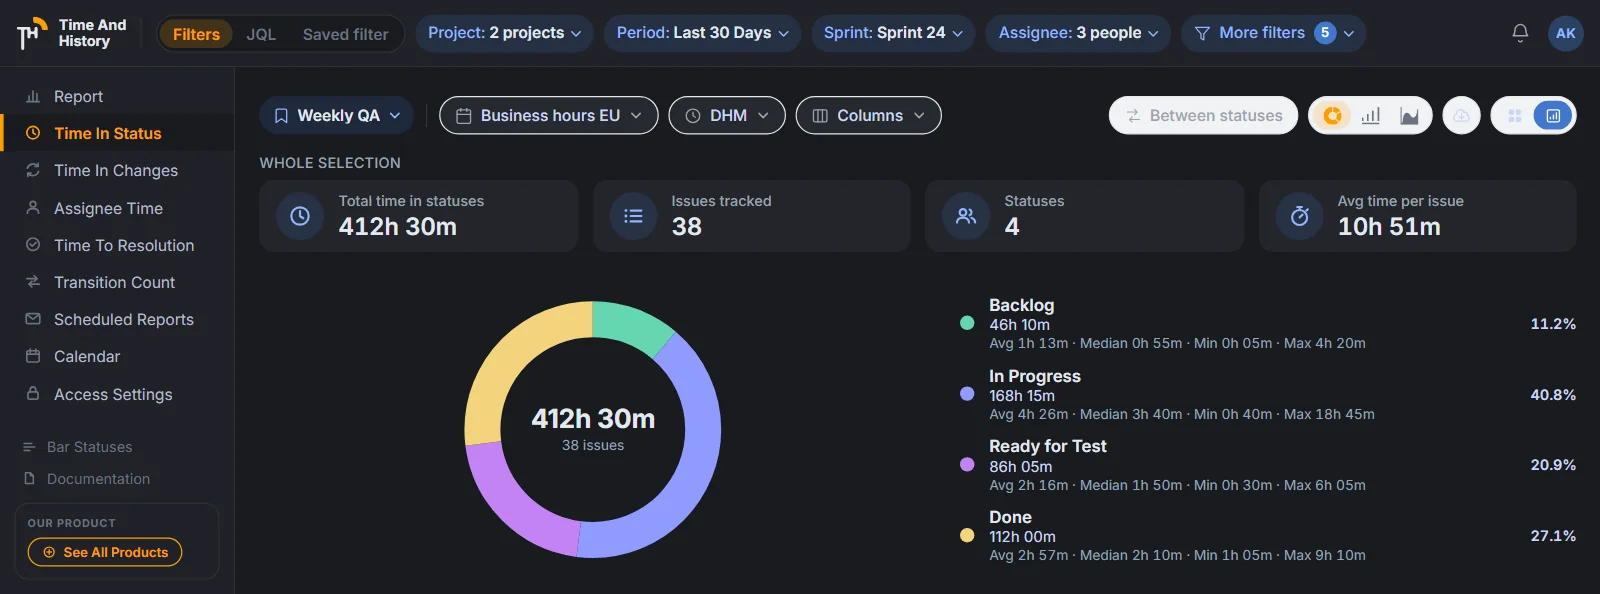Open the Columns dropdown

[868, 116]
